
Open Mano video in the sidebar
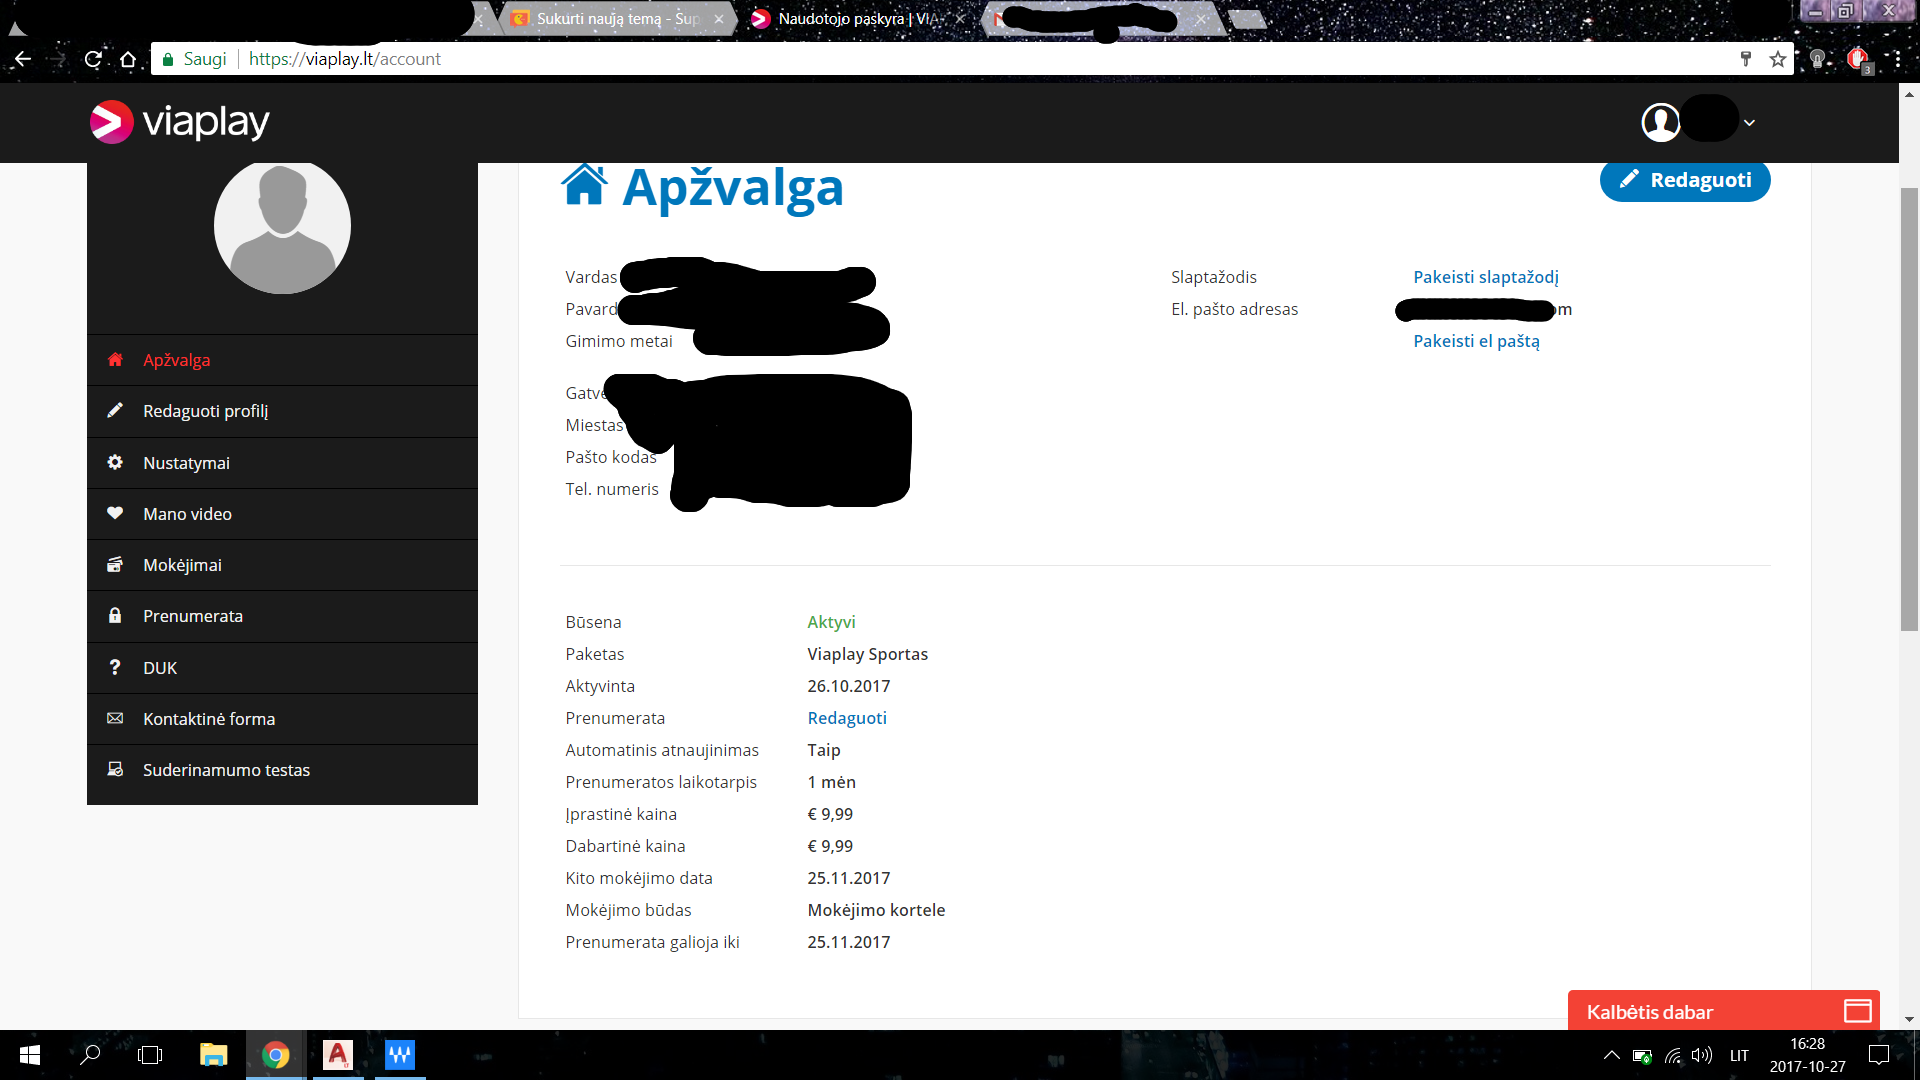[x=282, y=514]
